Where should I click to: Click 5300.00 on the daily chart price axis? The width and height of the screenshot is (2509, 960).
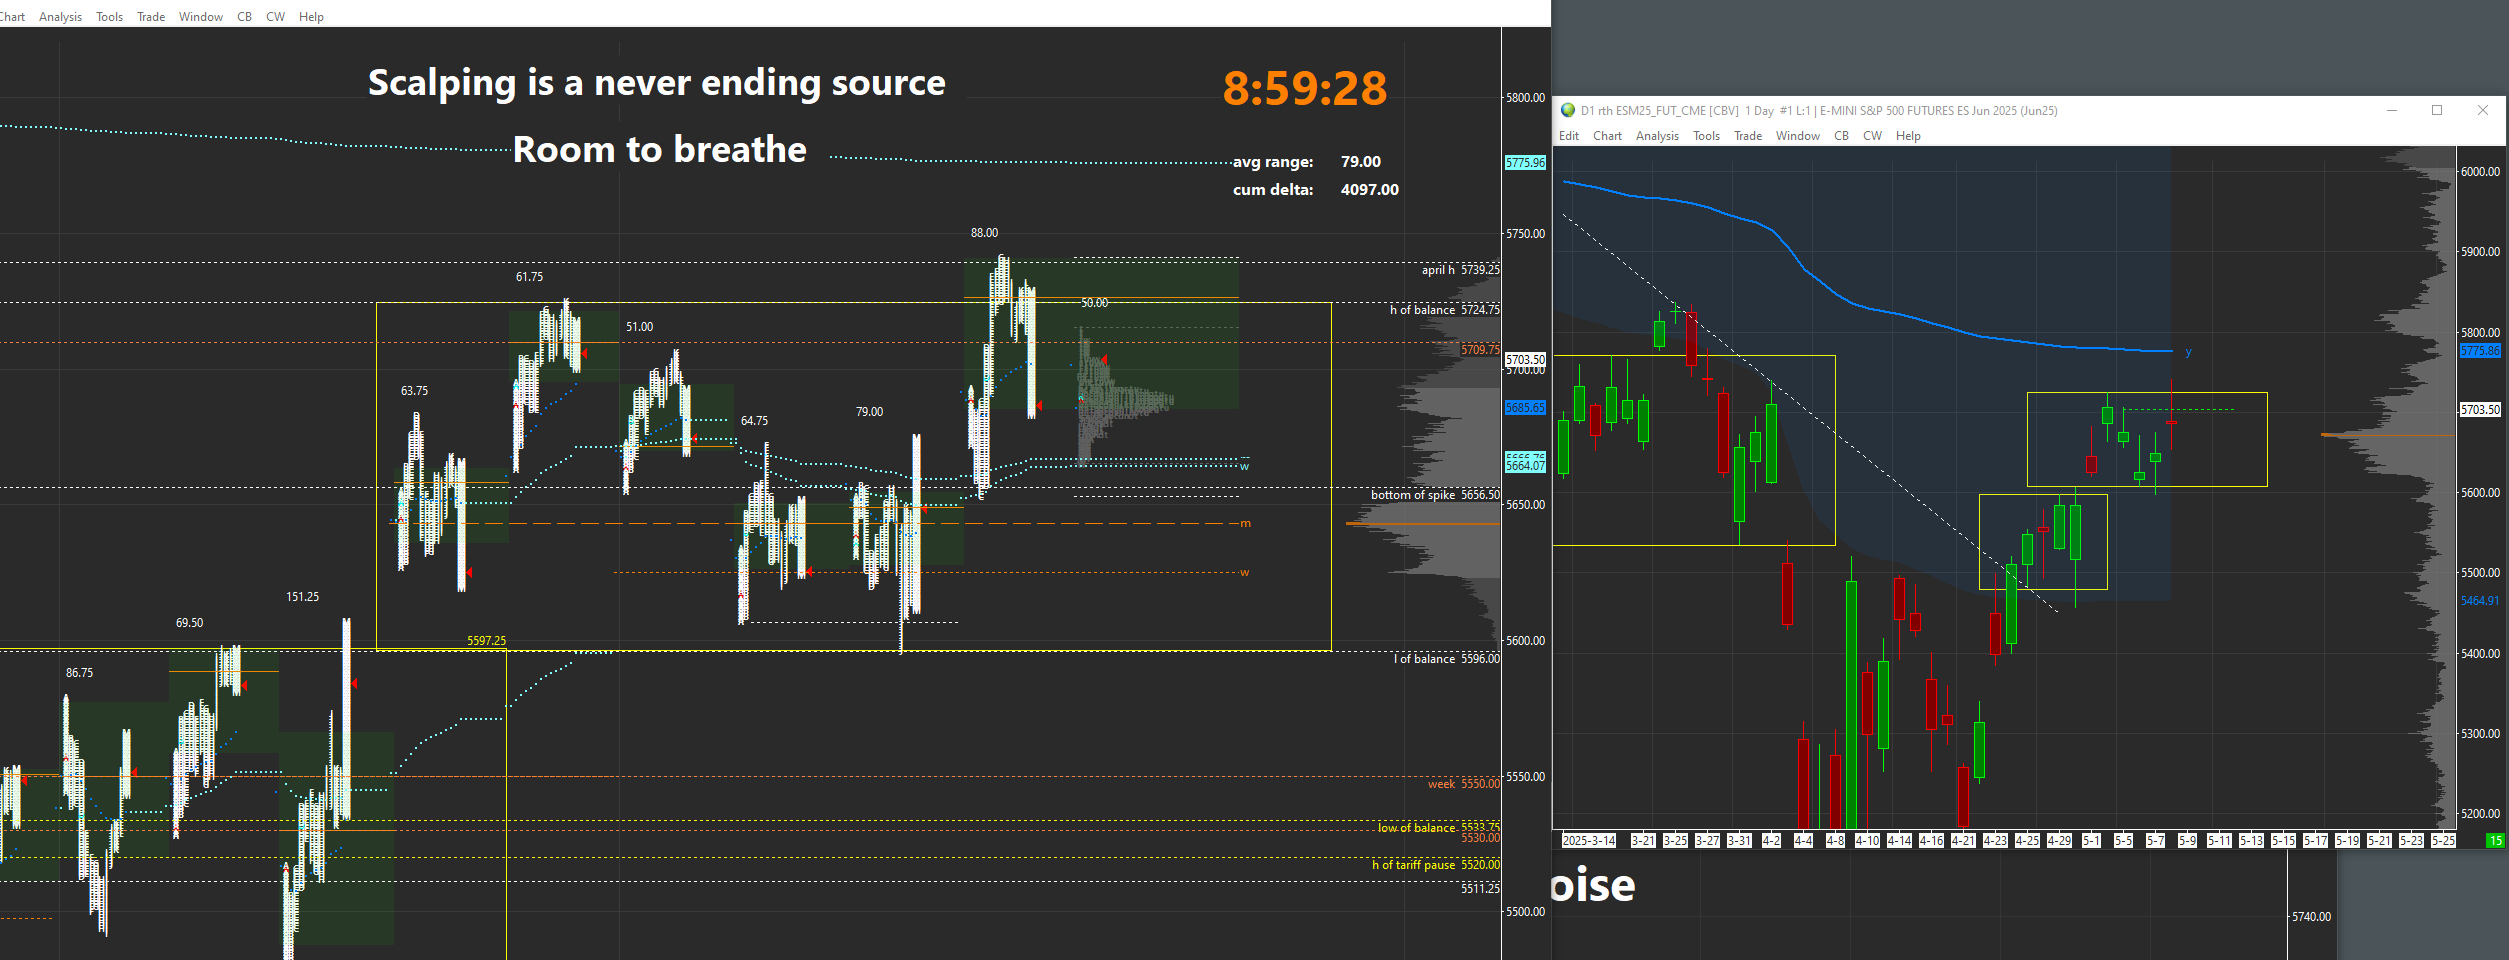(x=2481, y=734)
